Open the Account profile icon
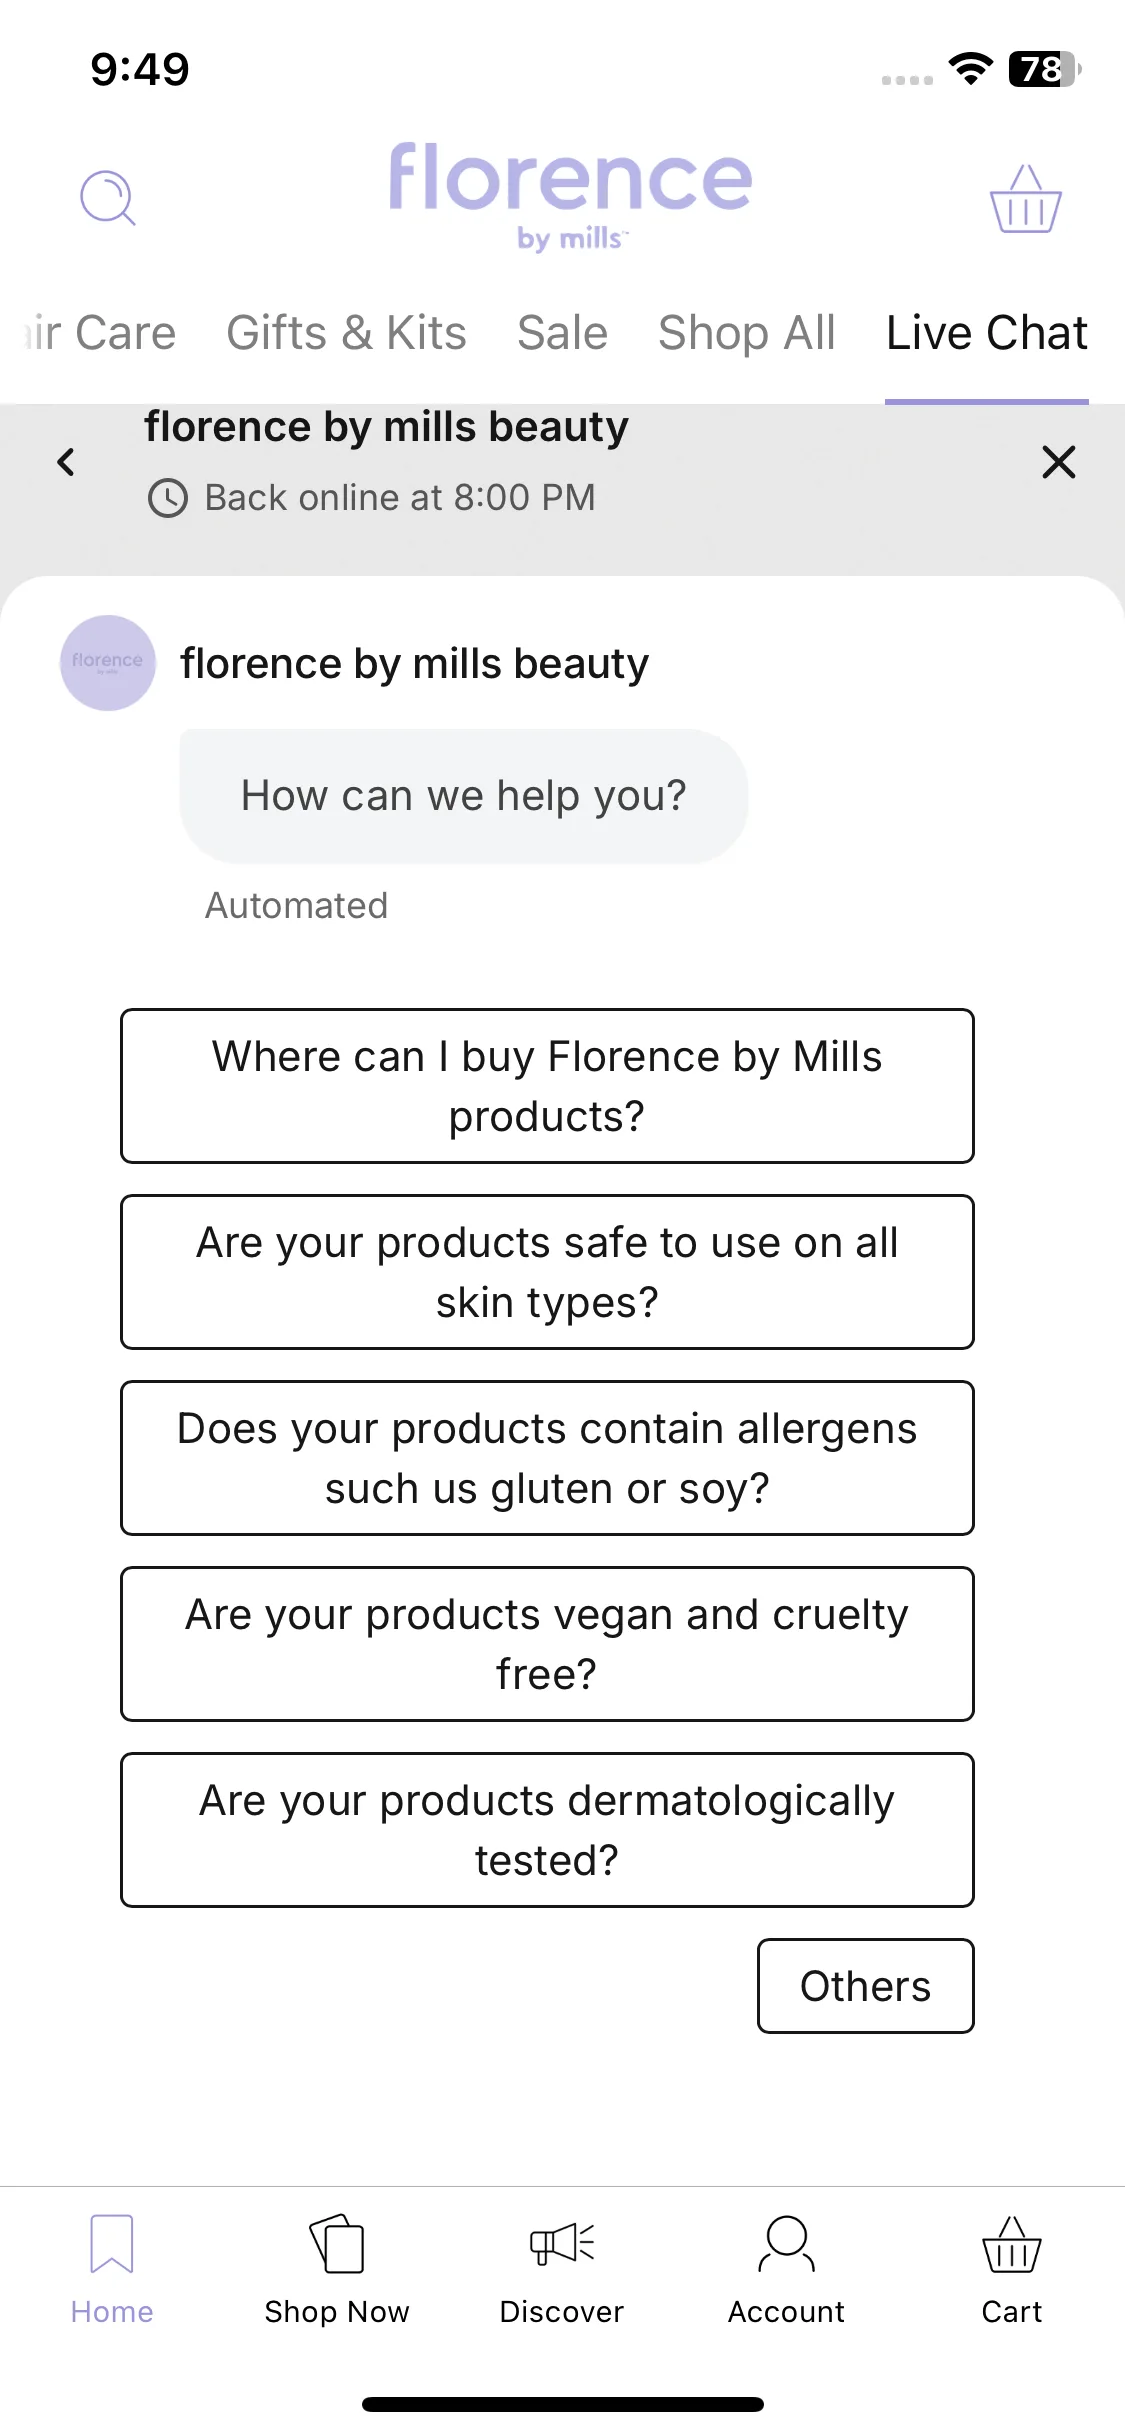 787,2244
